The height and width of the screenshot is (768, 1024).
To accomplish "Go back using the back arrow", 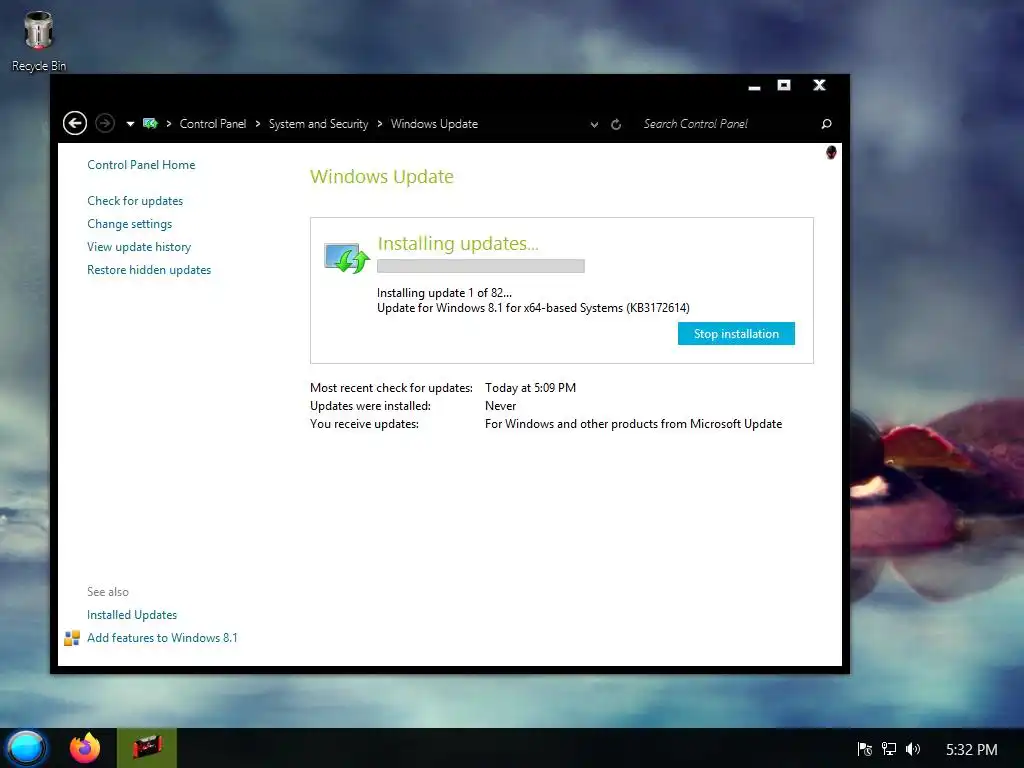I will 75,123.
